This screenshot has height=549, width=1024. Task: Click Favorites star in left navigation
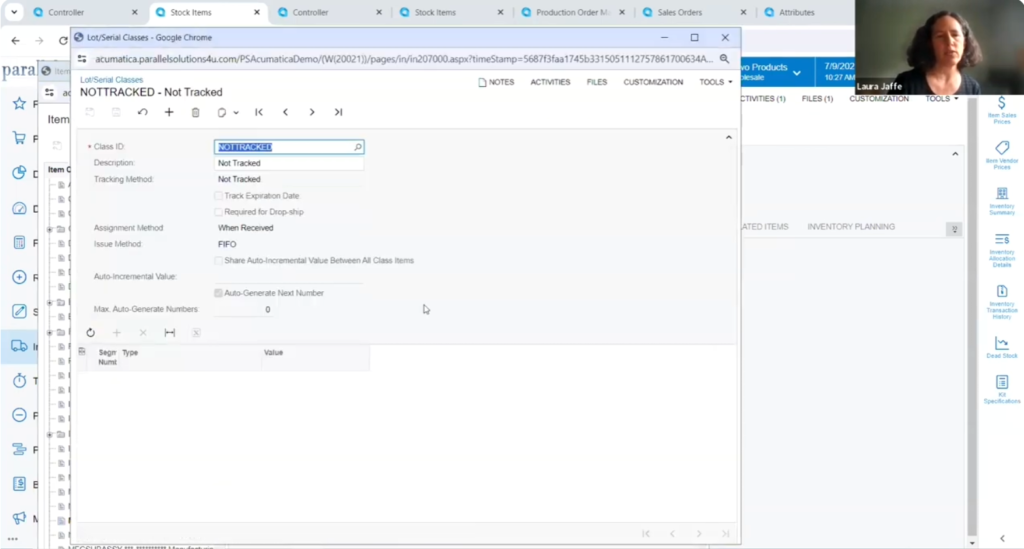point(19,104)
